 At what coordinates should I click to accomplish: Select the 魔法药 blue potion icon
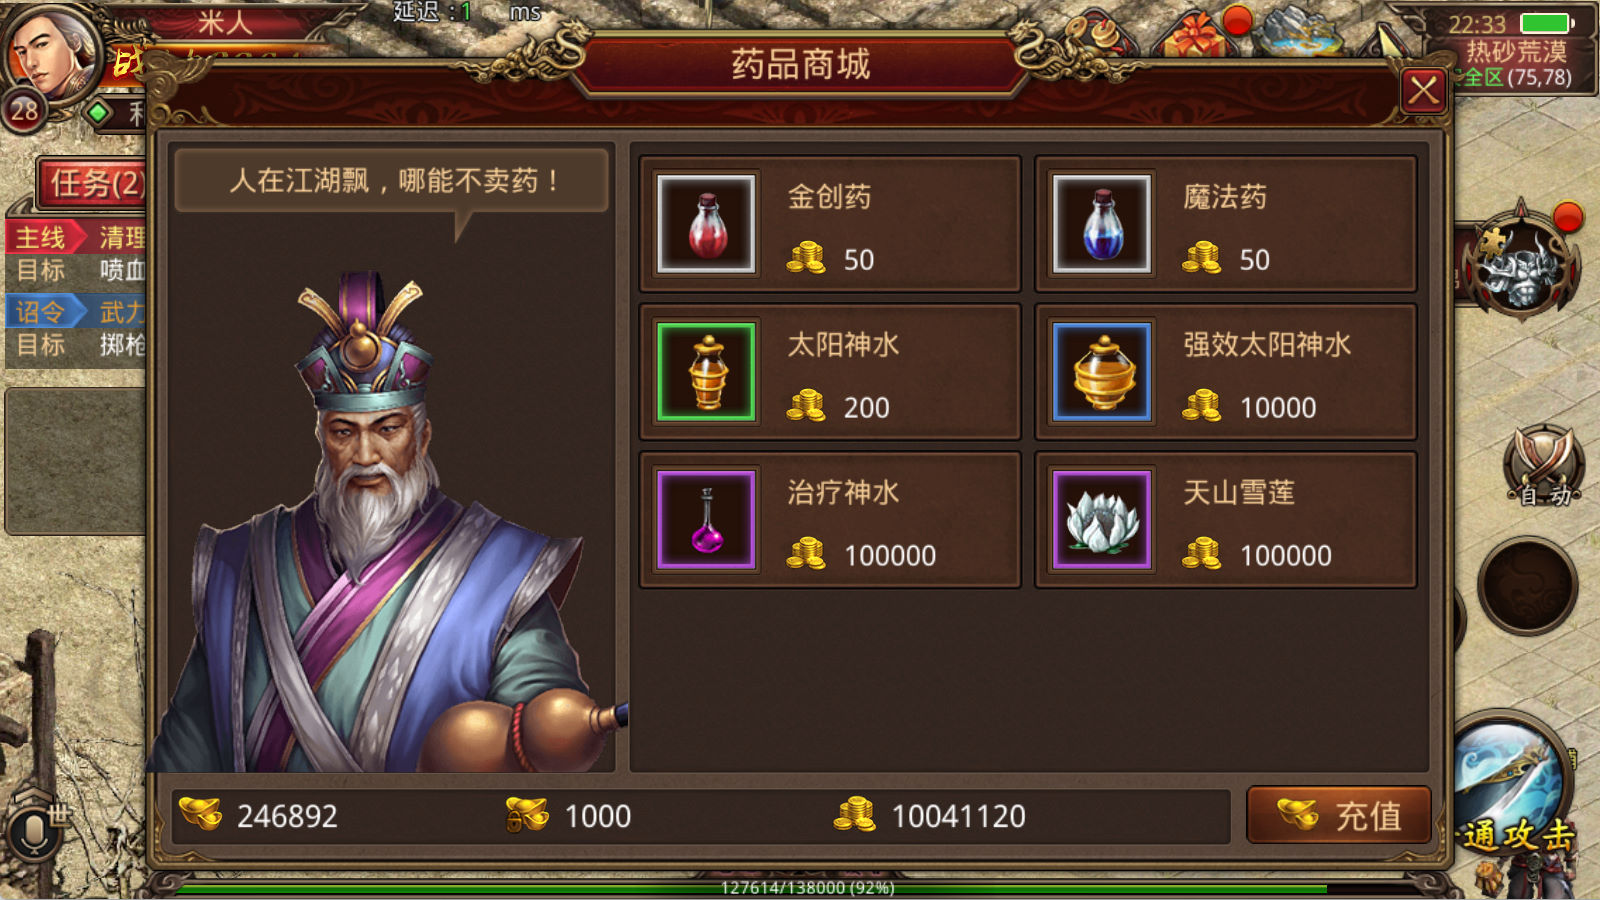(1102, 224)
